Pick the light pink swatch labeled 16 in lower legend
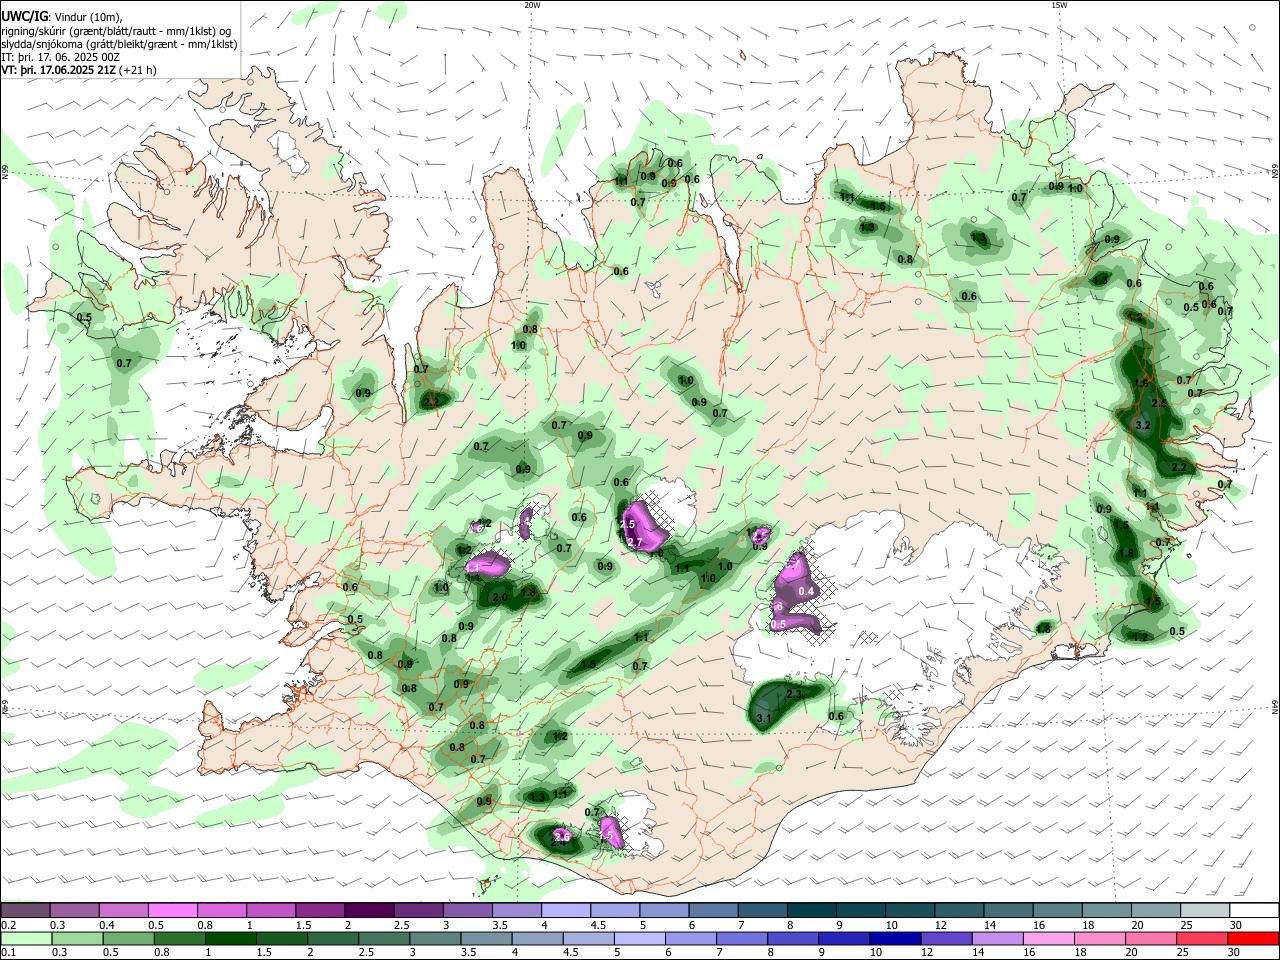Image resolution: width=1280 pixels, height=960 pixels. coord(1048,938)
